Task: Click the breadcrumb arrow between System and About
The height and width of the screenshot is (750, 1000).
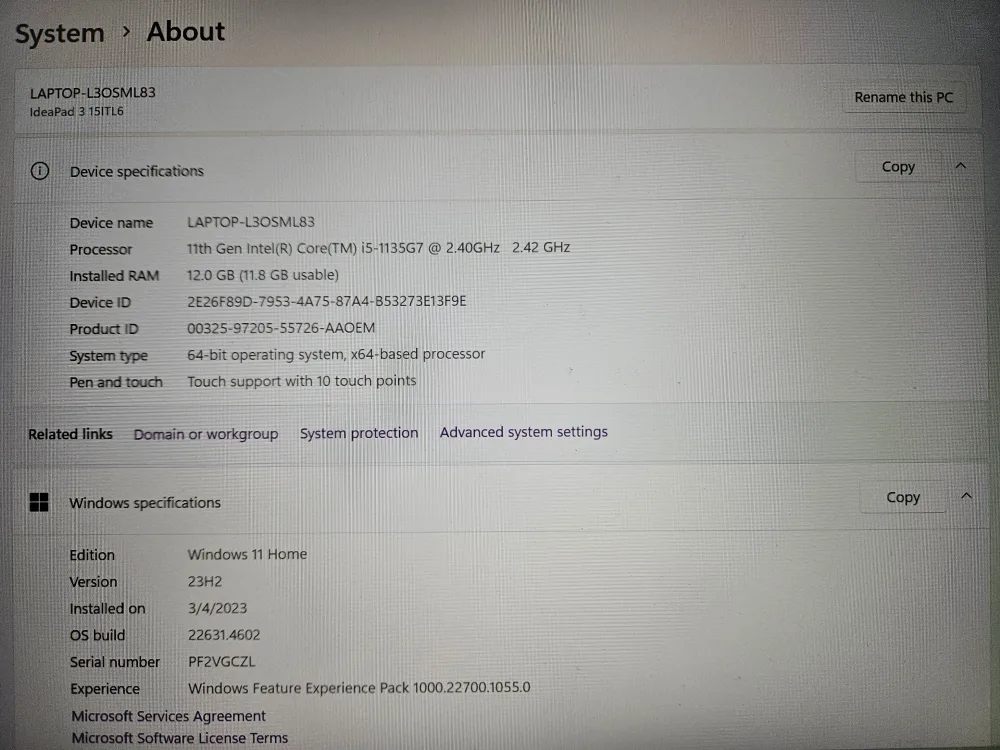Action: pos(126,32)
